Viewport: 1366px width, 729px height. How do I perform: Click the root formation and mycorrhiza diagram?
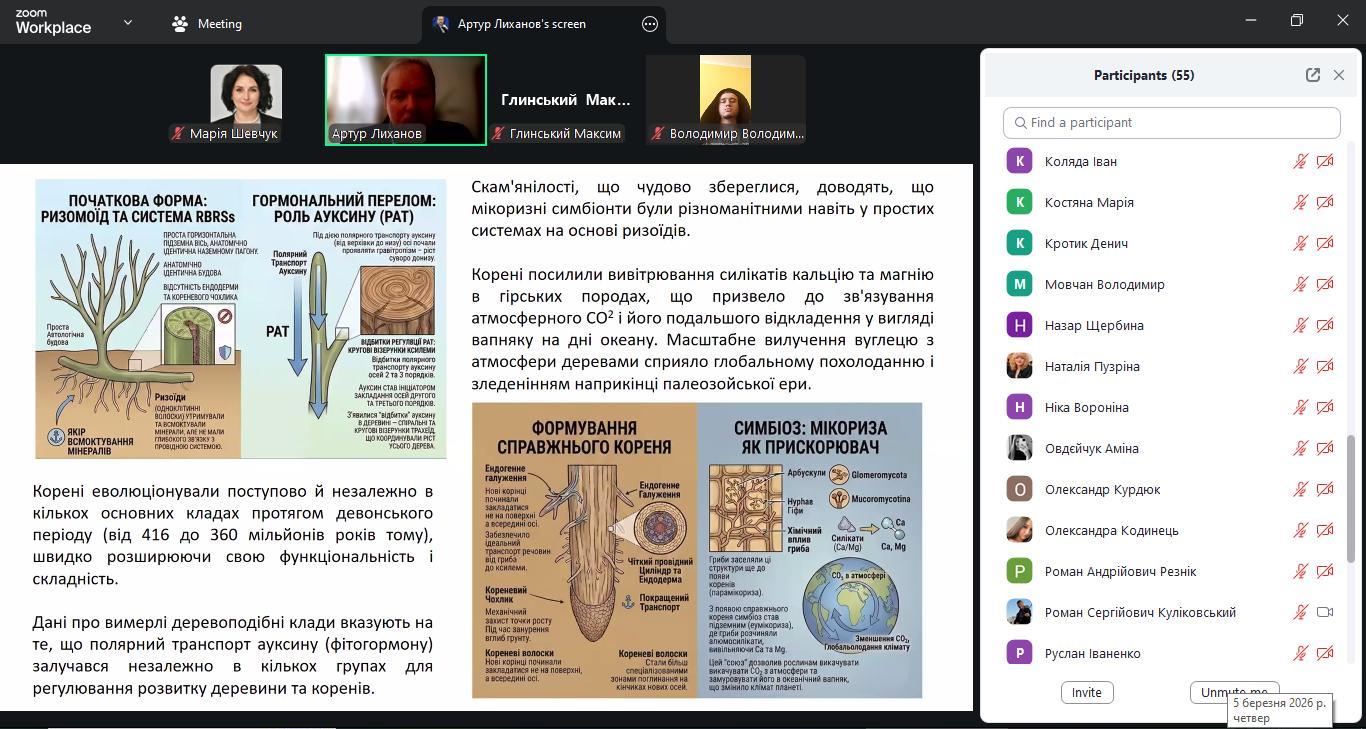pos(697,551)
